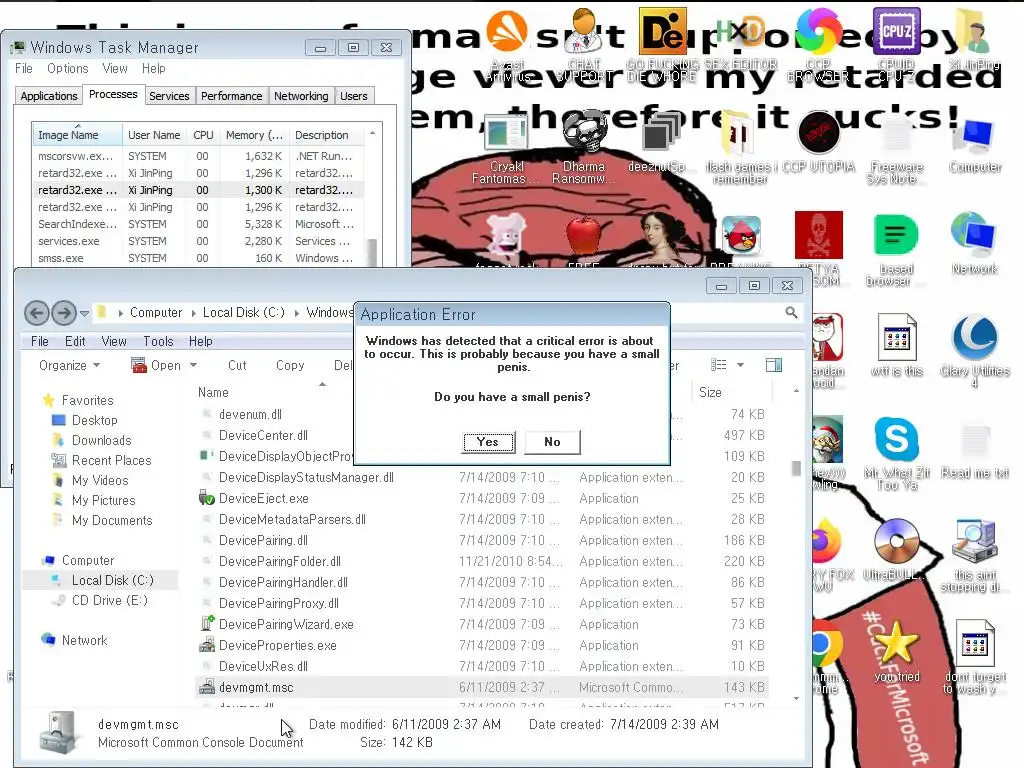Click No in the Application Error dialog

552,442
